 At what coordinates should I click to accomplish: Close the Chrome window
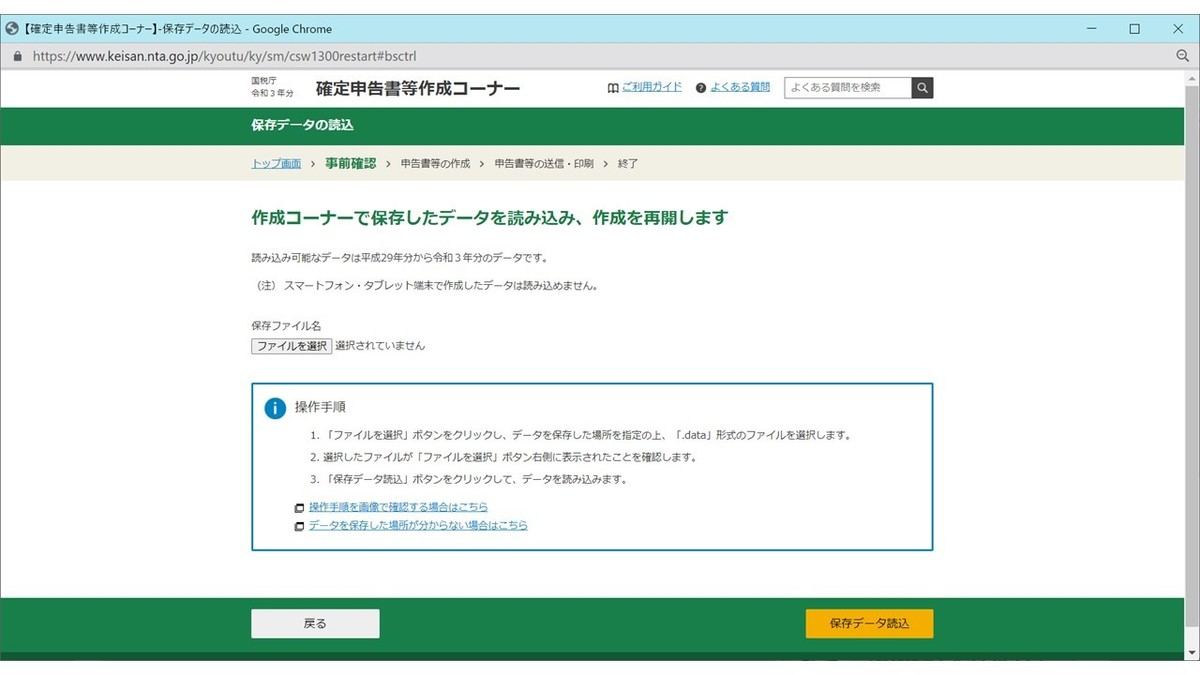point(1178,29)
